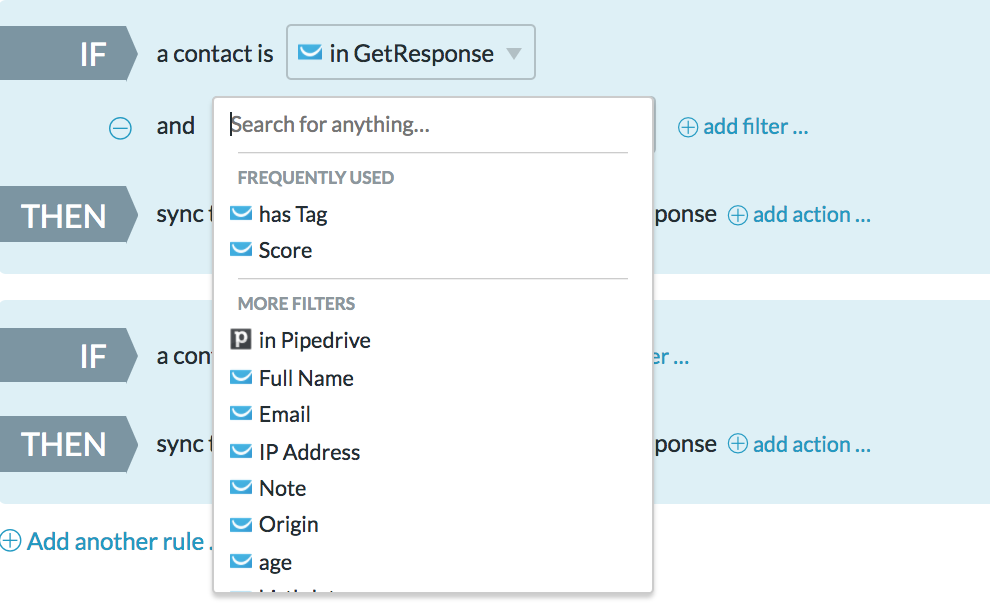Choose the 'Full Name' filter
Image resolution: width=990 pixels, height=608 pixels.
click(306, 378)
